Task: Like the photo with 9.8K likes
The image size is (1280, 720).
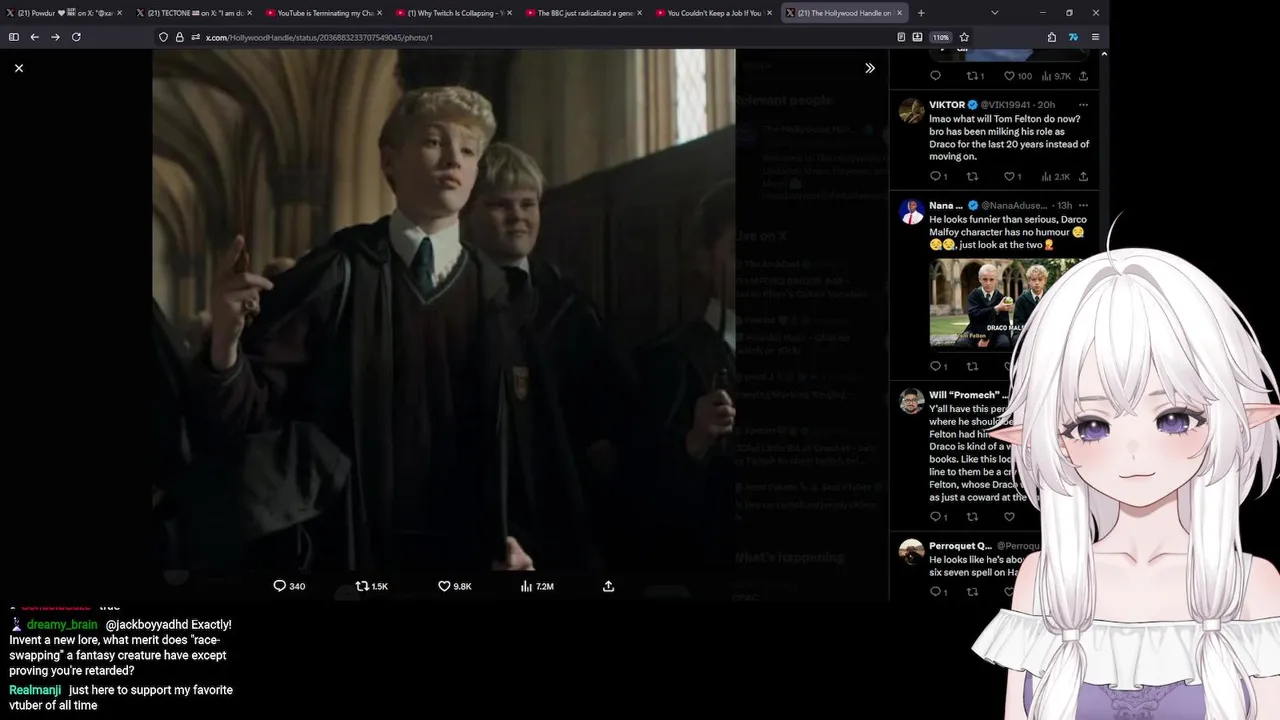Action: click(x=455, y=586)
